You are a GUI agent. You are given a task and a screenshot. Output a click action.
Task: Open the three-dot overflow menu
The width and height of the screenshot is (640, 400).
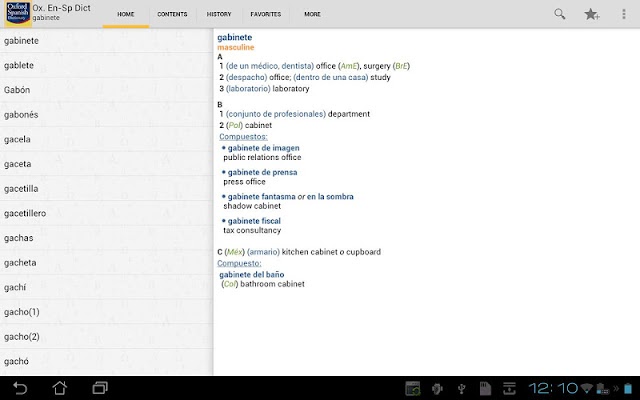click(x=624, y=14)
